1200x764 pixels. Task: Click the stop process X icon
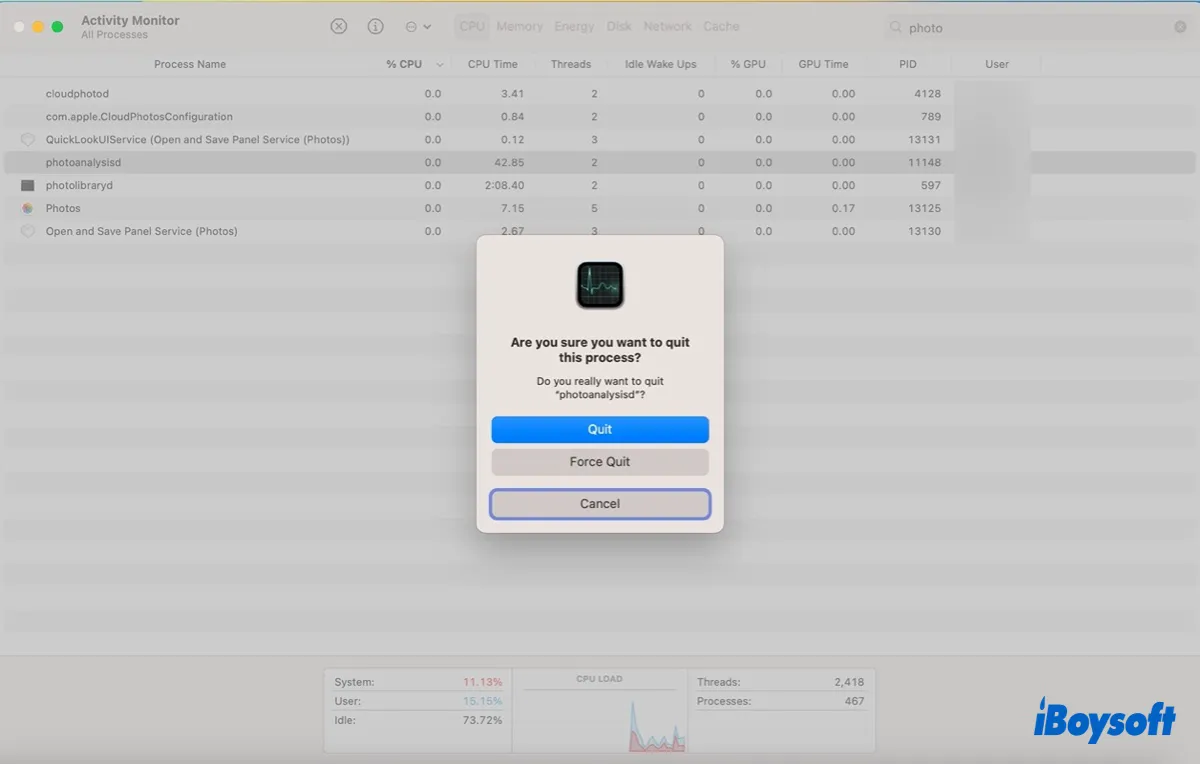tap(339, 27)
